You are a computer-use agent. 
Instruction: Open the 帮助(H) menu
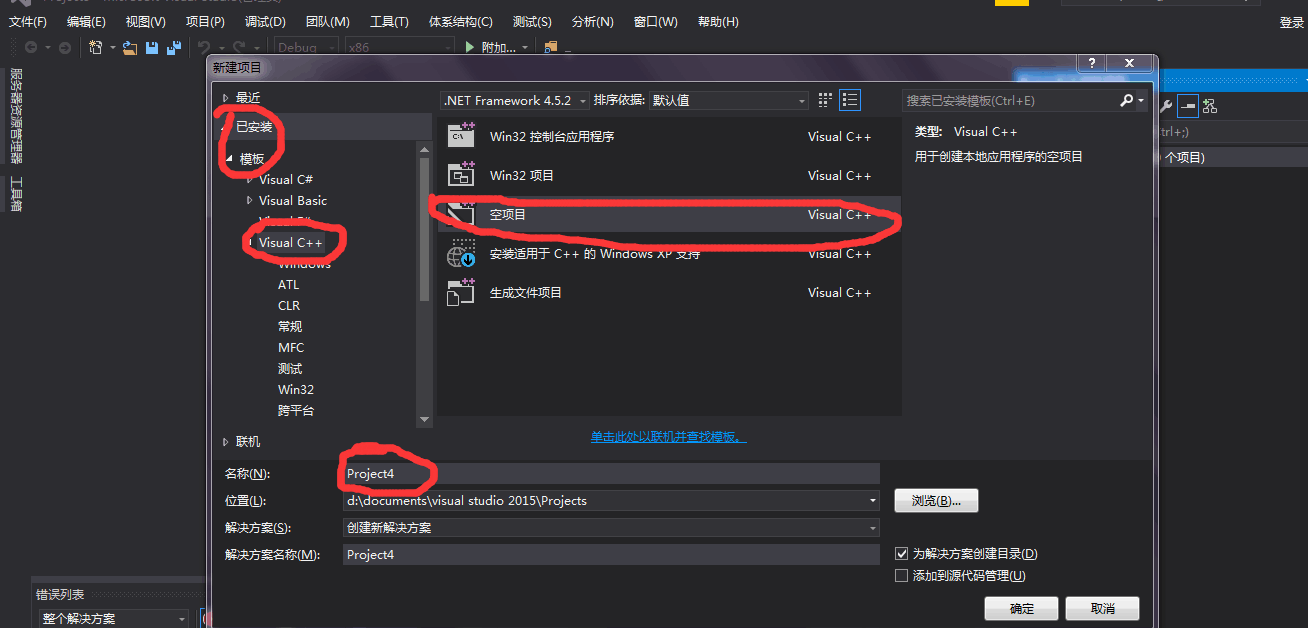[718, 21]
